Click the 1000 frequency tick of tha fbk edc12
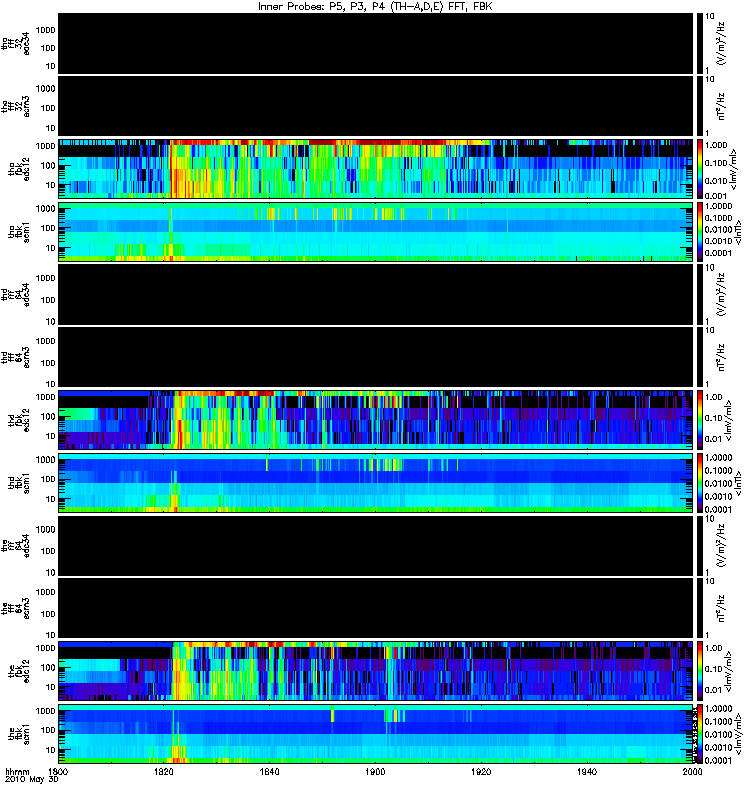Viewport: 750px width, 800px height. click(x=45, y=146)
